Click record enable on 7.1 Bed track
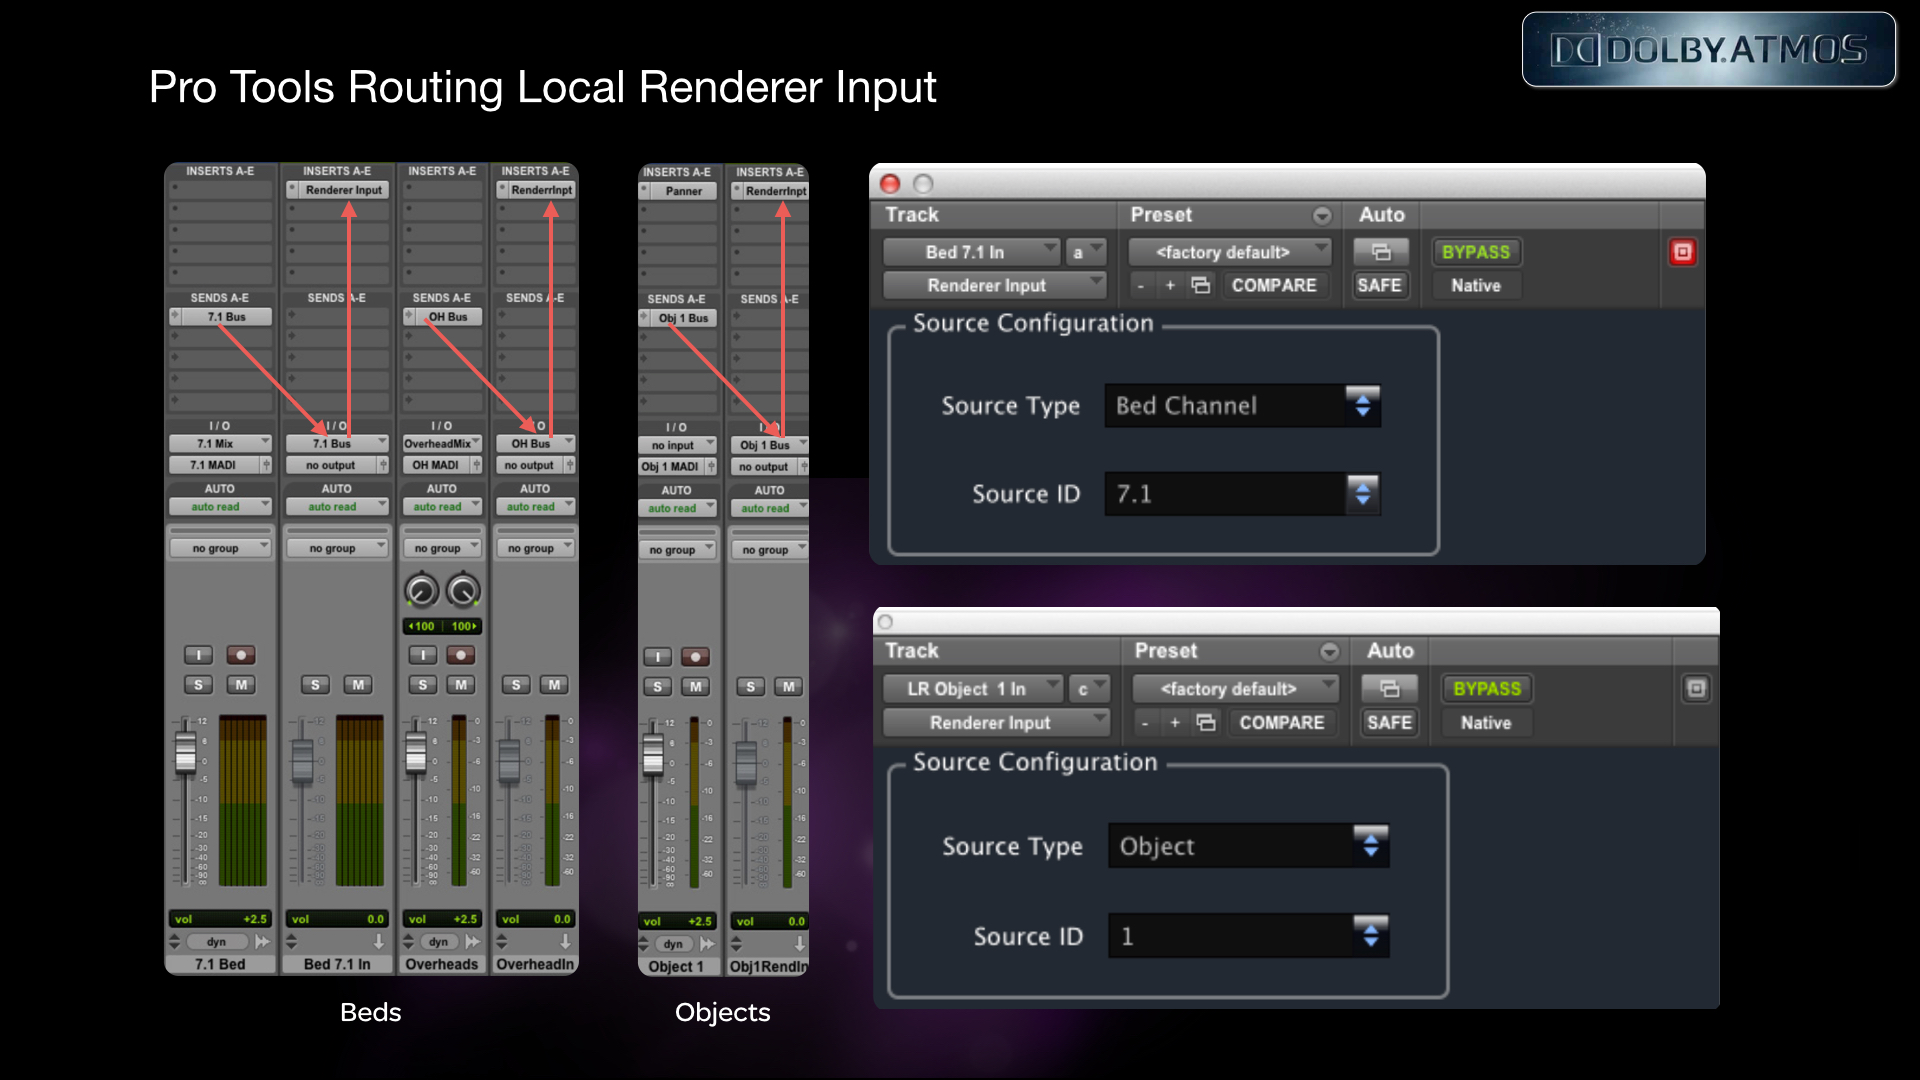 coord(240,655)
